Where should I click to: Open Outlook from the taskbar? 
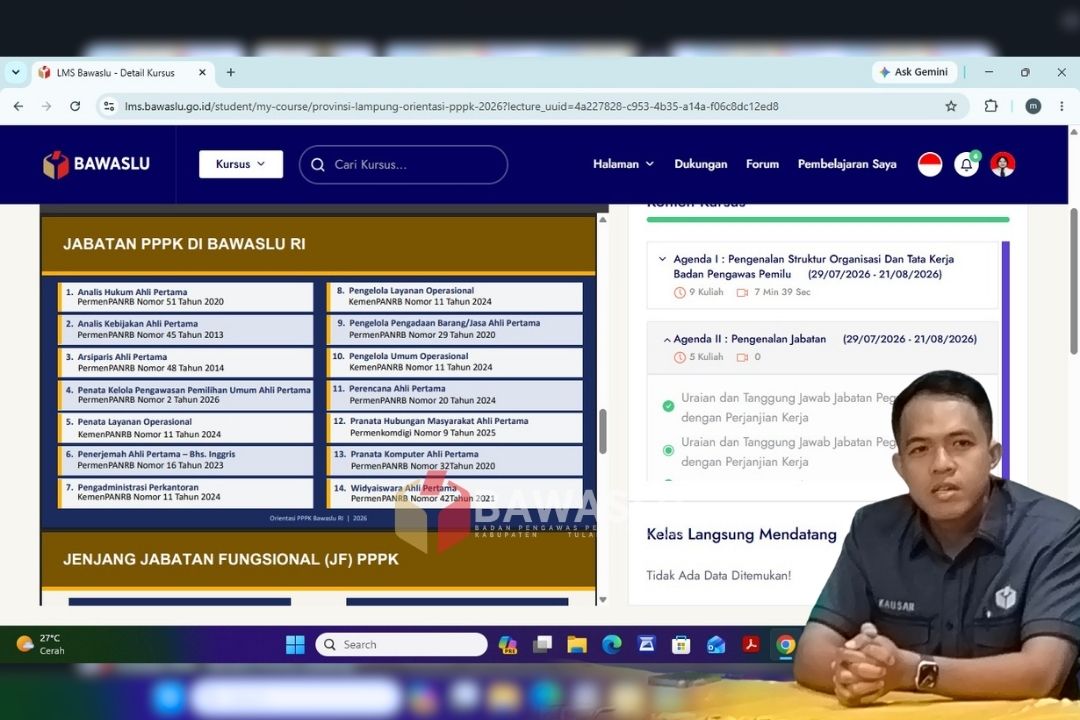[x=716, y=644]
